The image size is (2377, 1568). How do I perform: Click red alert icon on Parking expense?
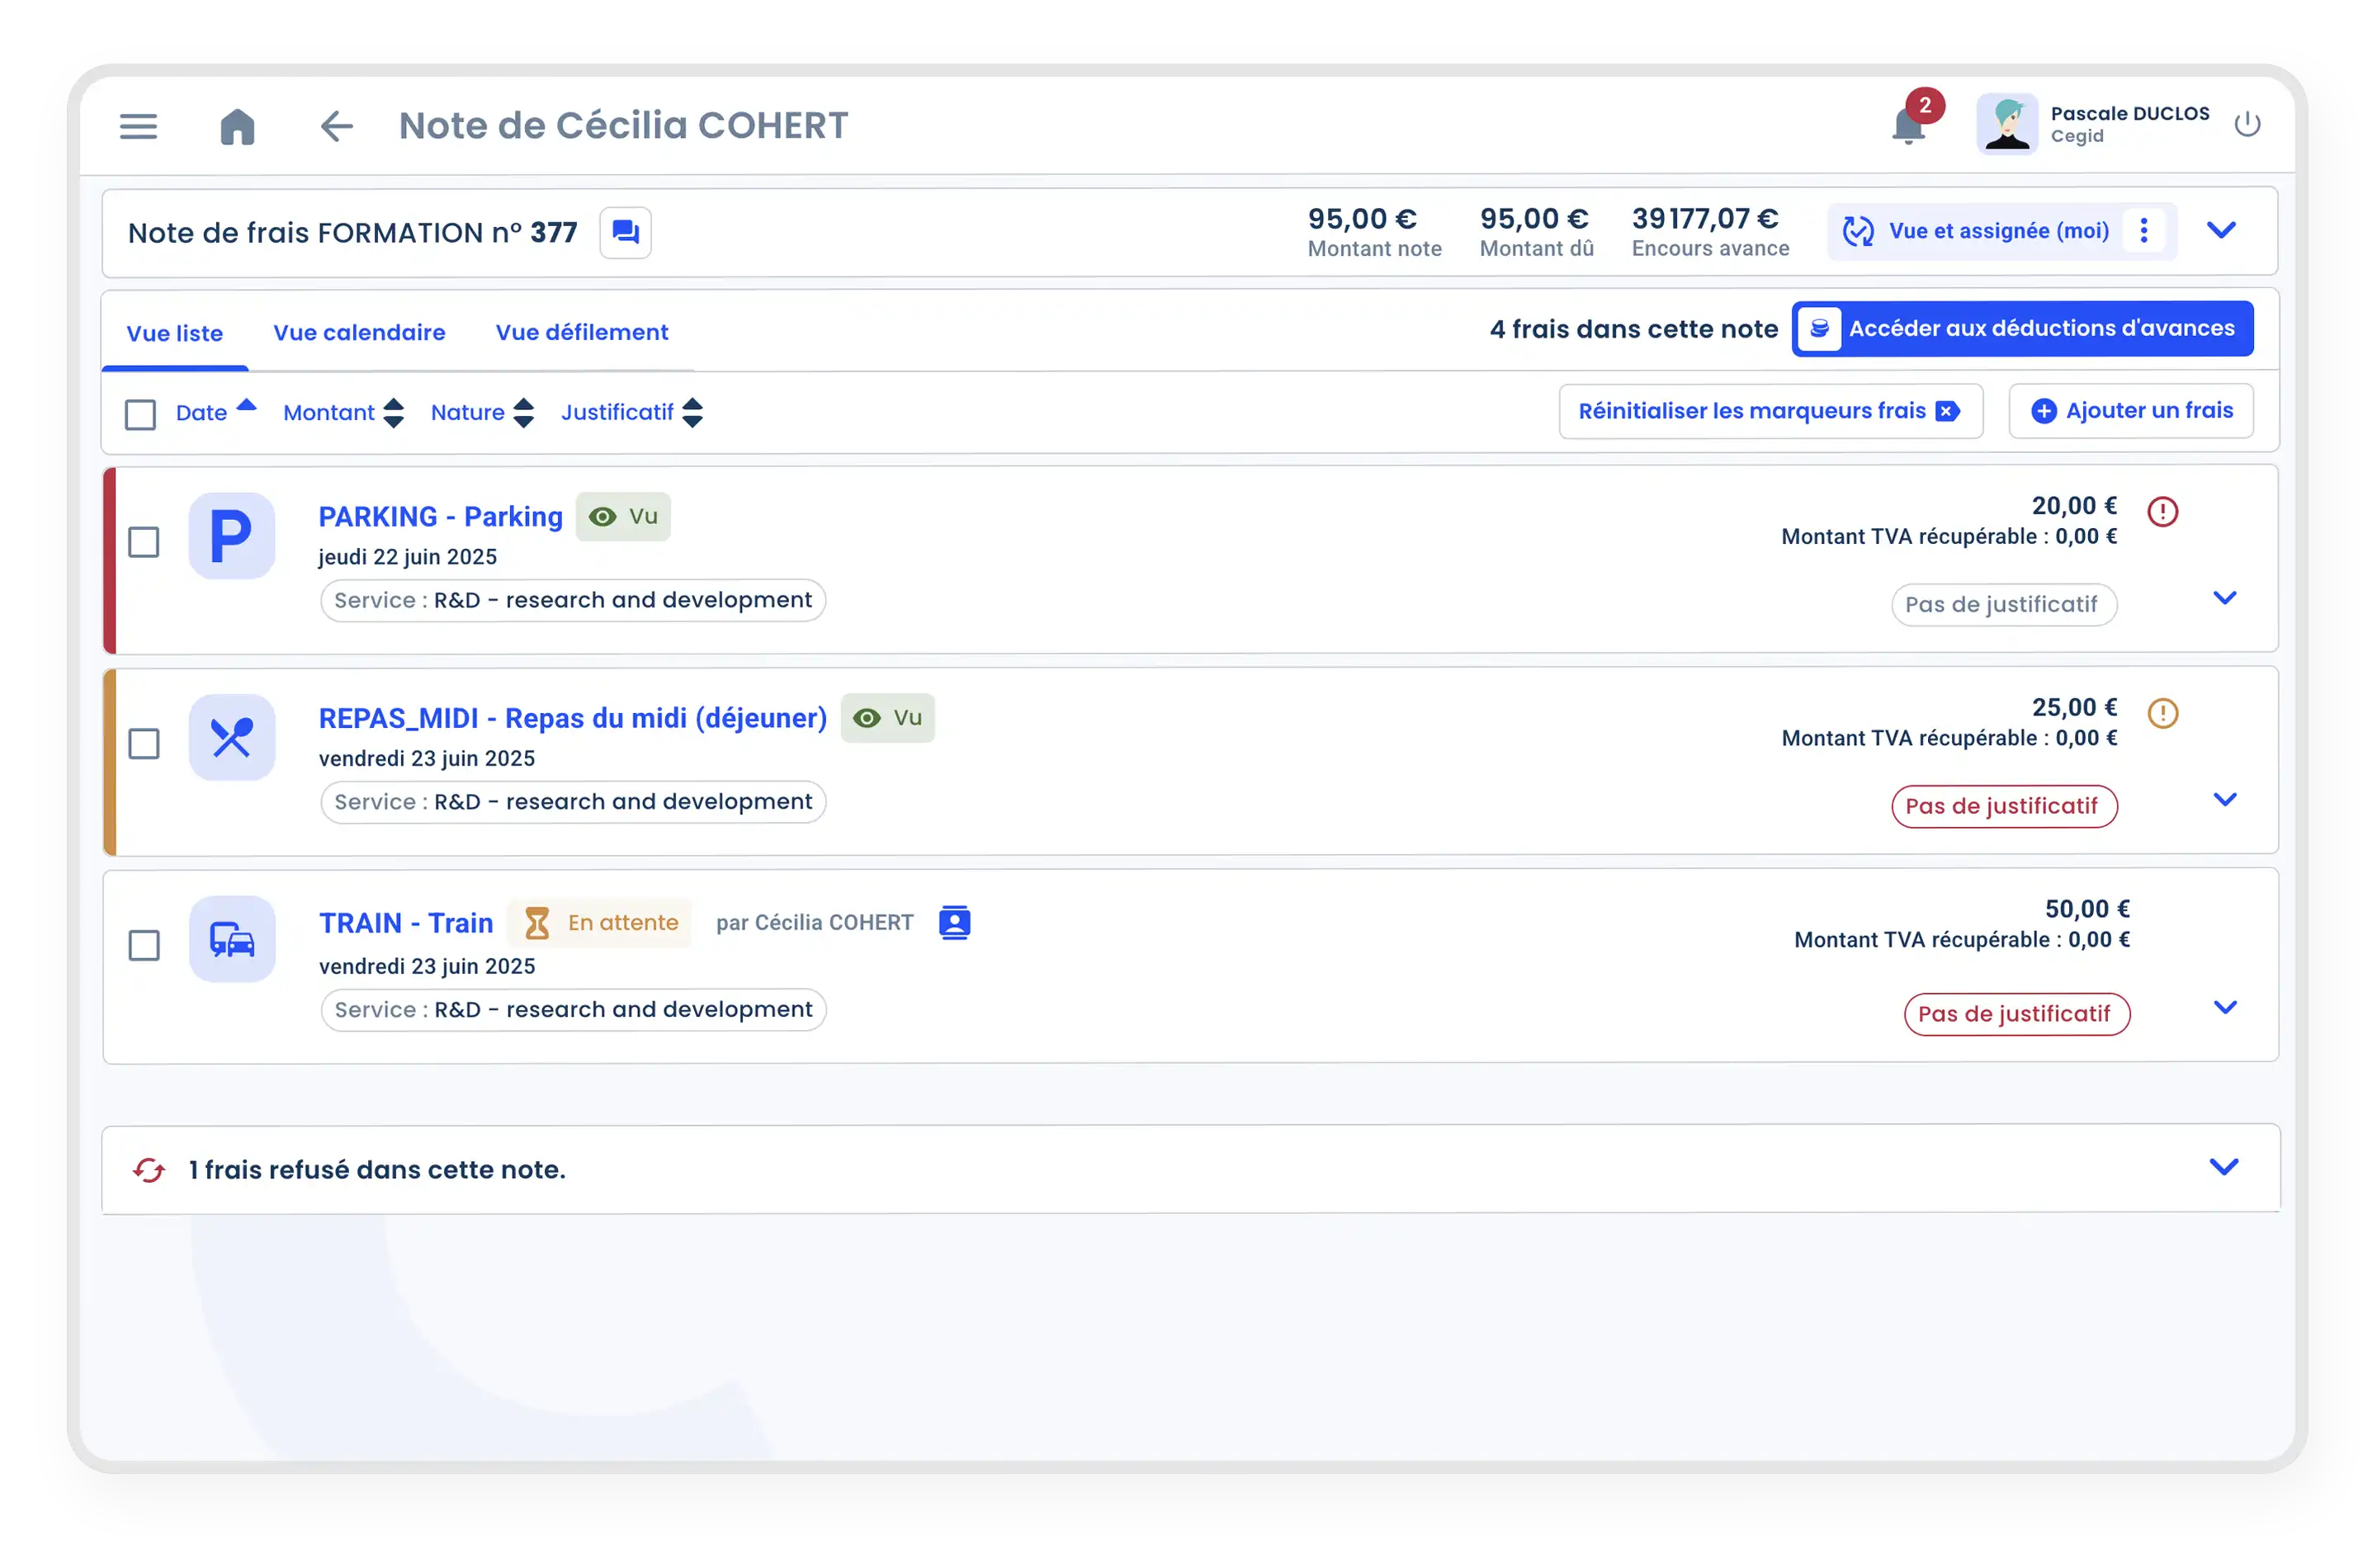[x=2162, y=512]
